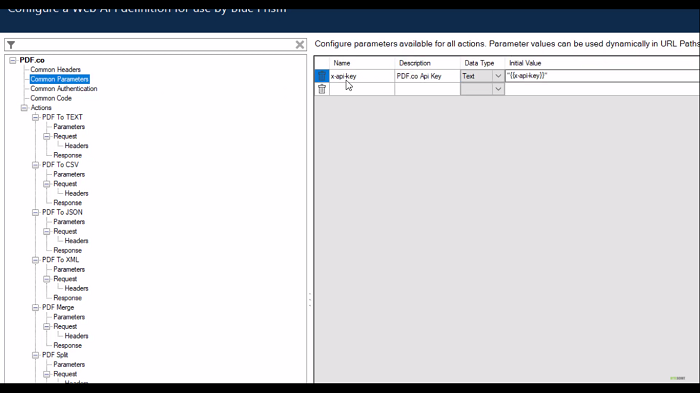
Task: Open Data Type dropdown for x-api-key
Action: tap(498, 76)
